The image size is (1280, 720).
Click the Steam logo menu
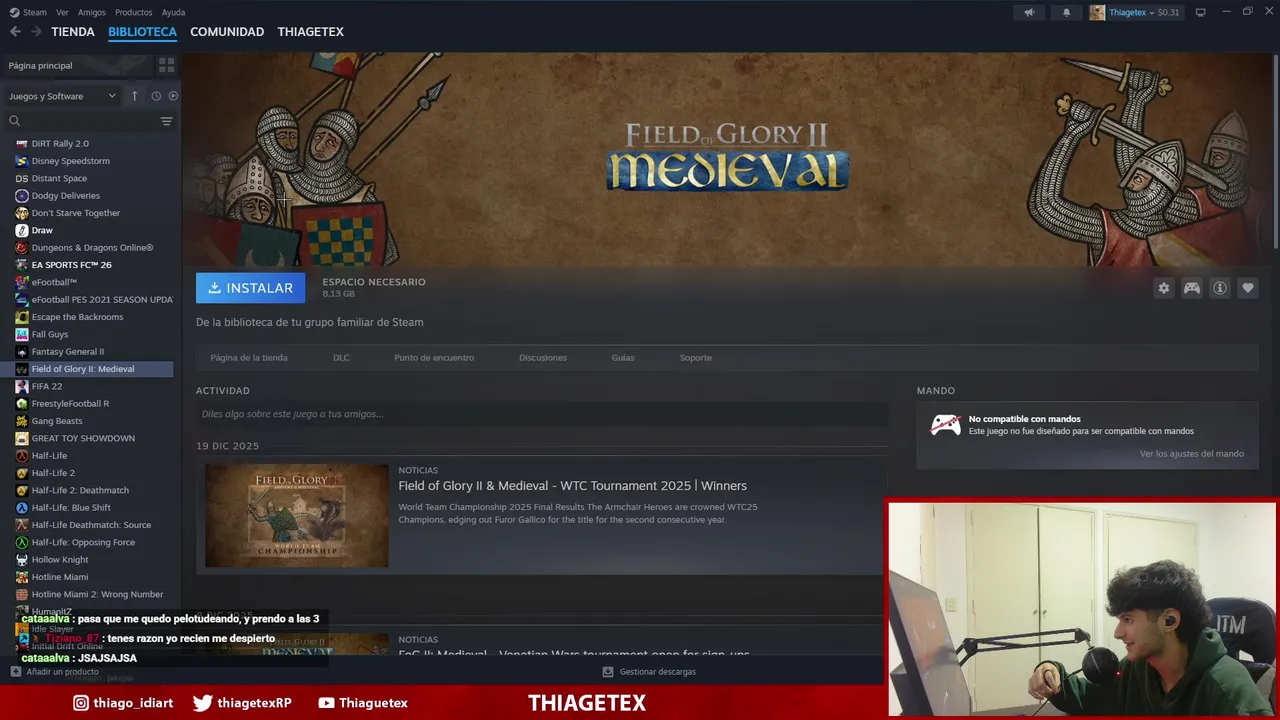tap(28, 12)
